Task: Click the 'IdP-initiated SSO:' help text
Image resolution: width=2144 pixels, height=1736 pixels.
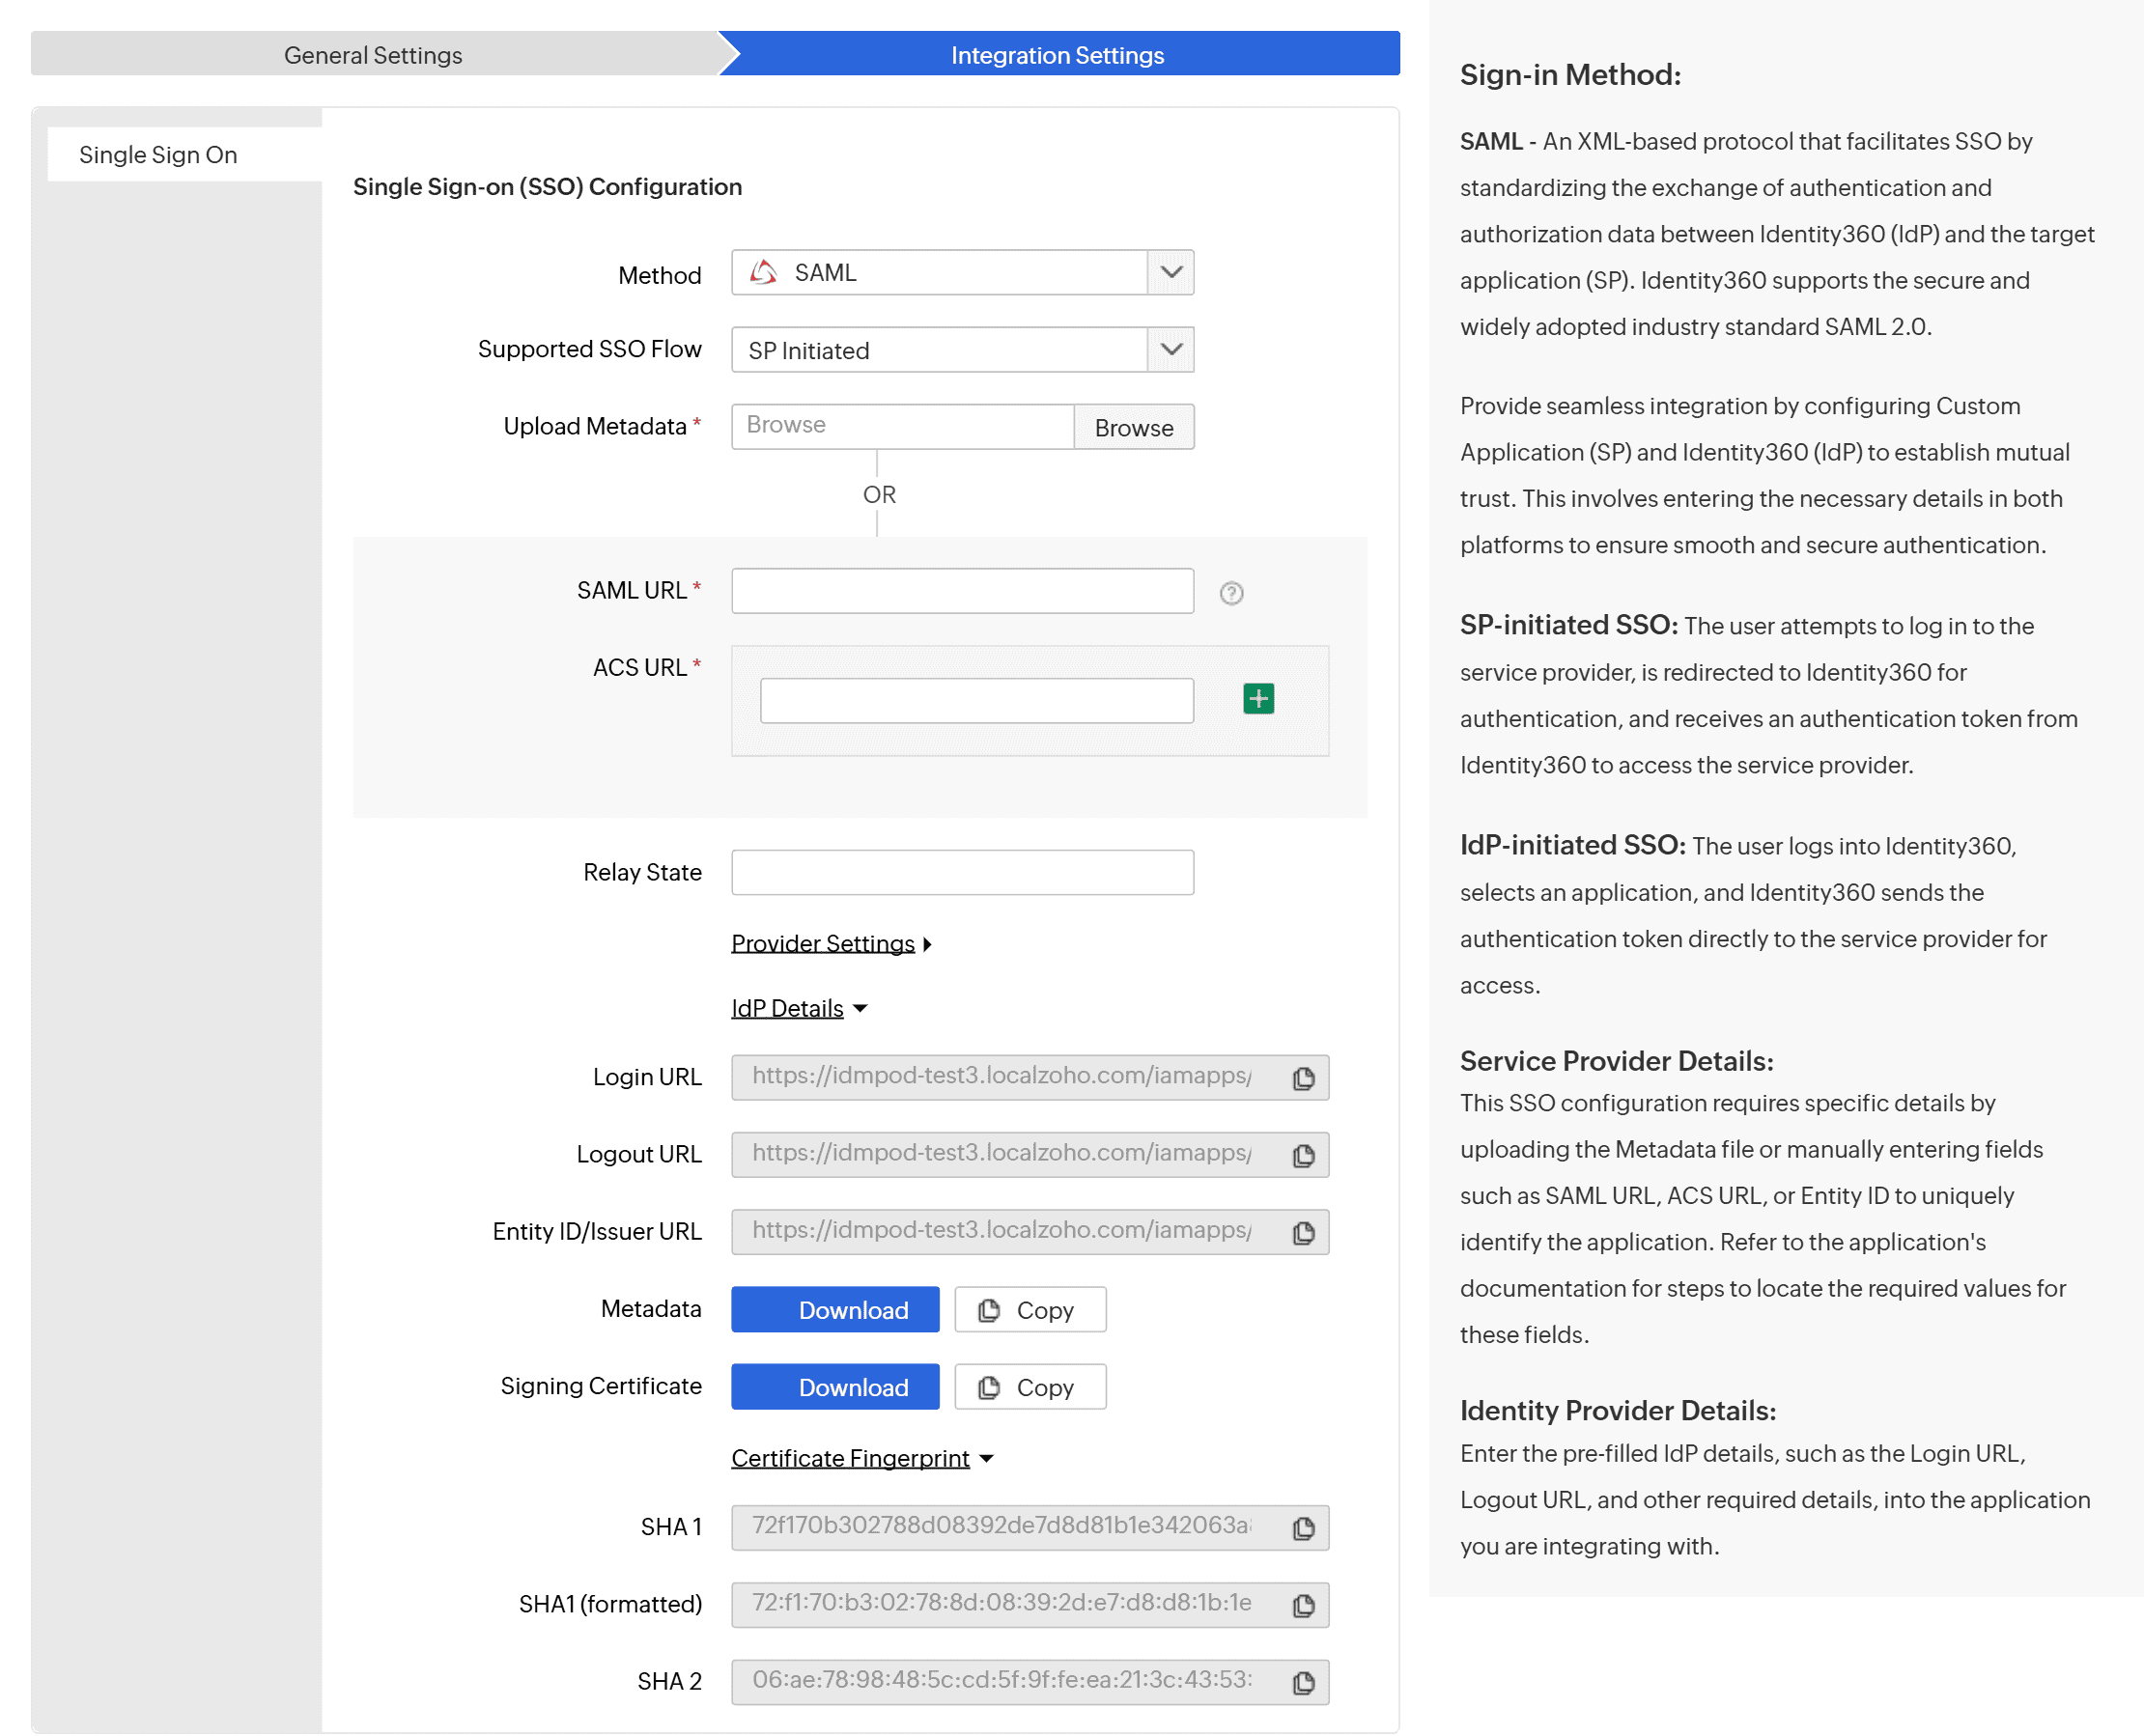Action: tap(1572, 845)
